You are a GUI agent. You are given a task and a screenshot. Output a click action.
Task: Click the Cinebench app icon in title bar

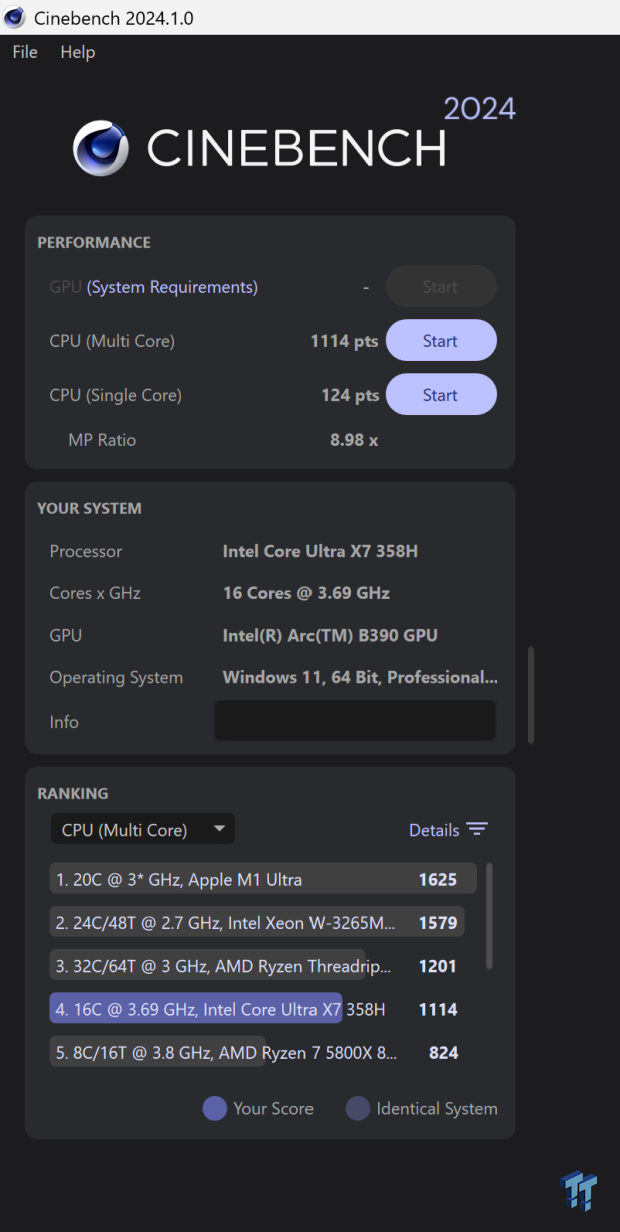coord(14,18)
